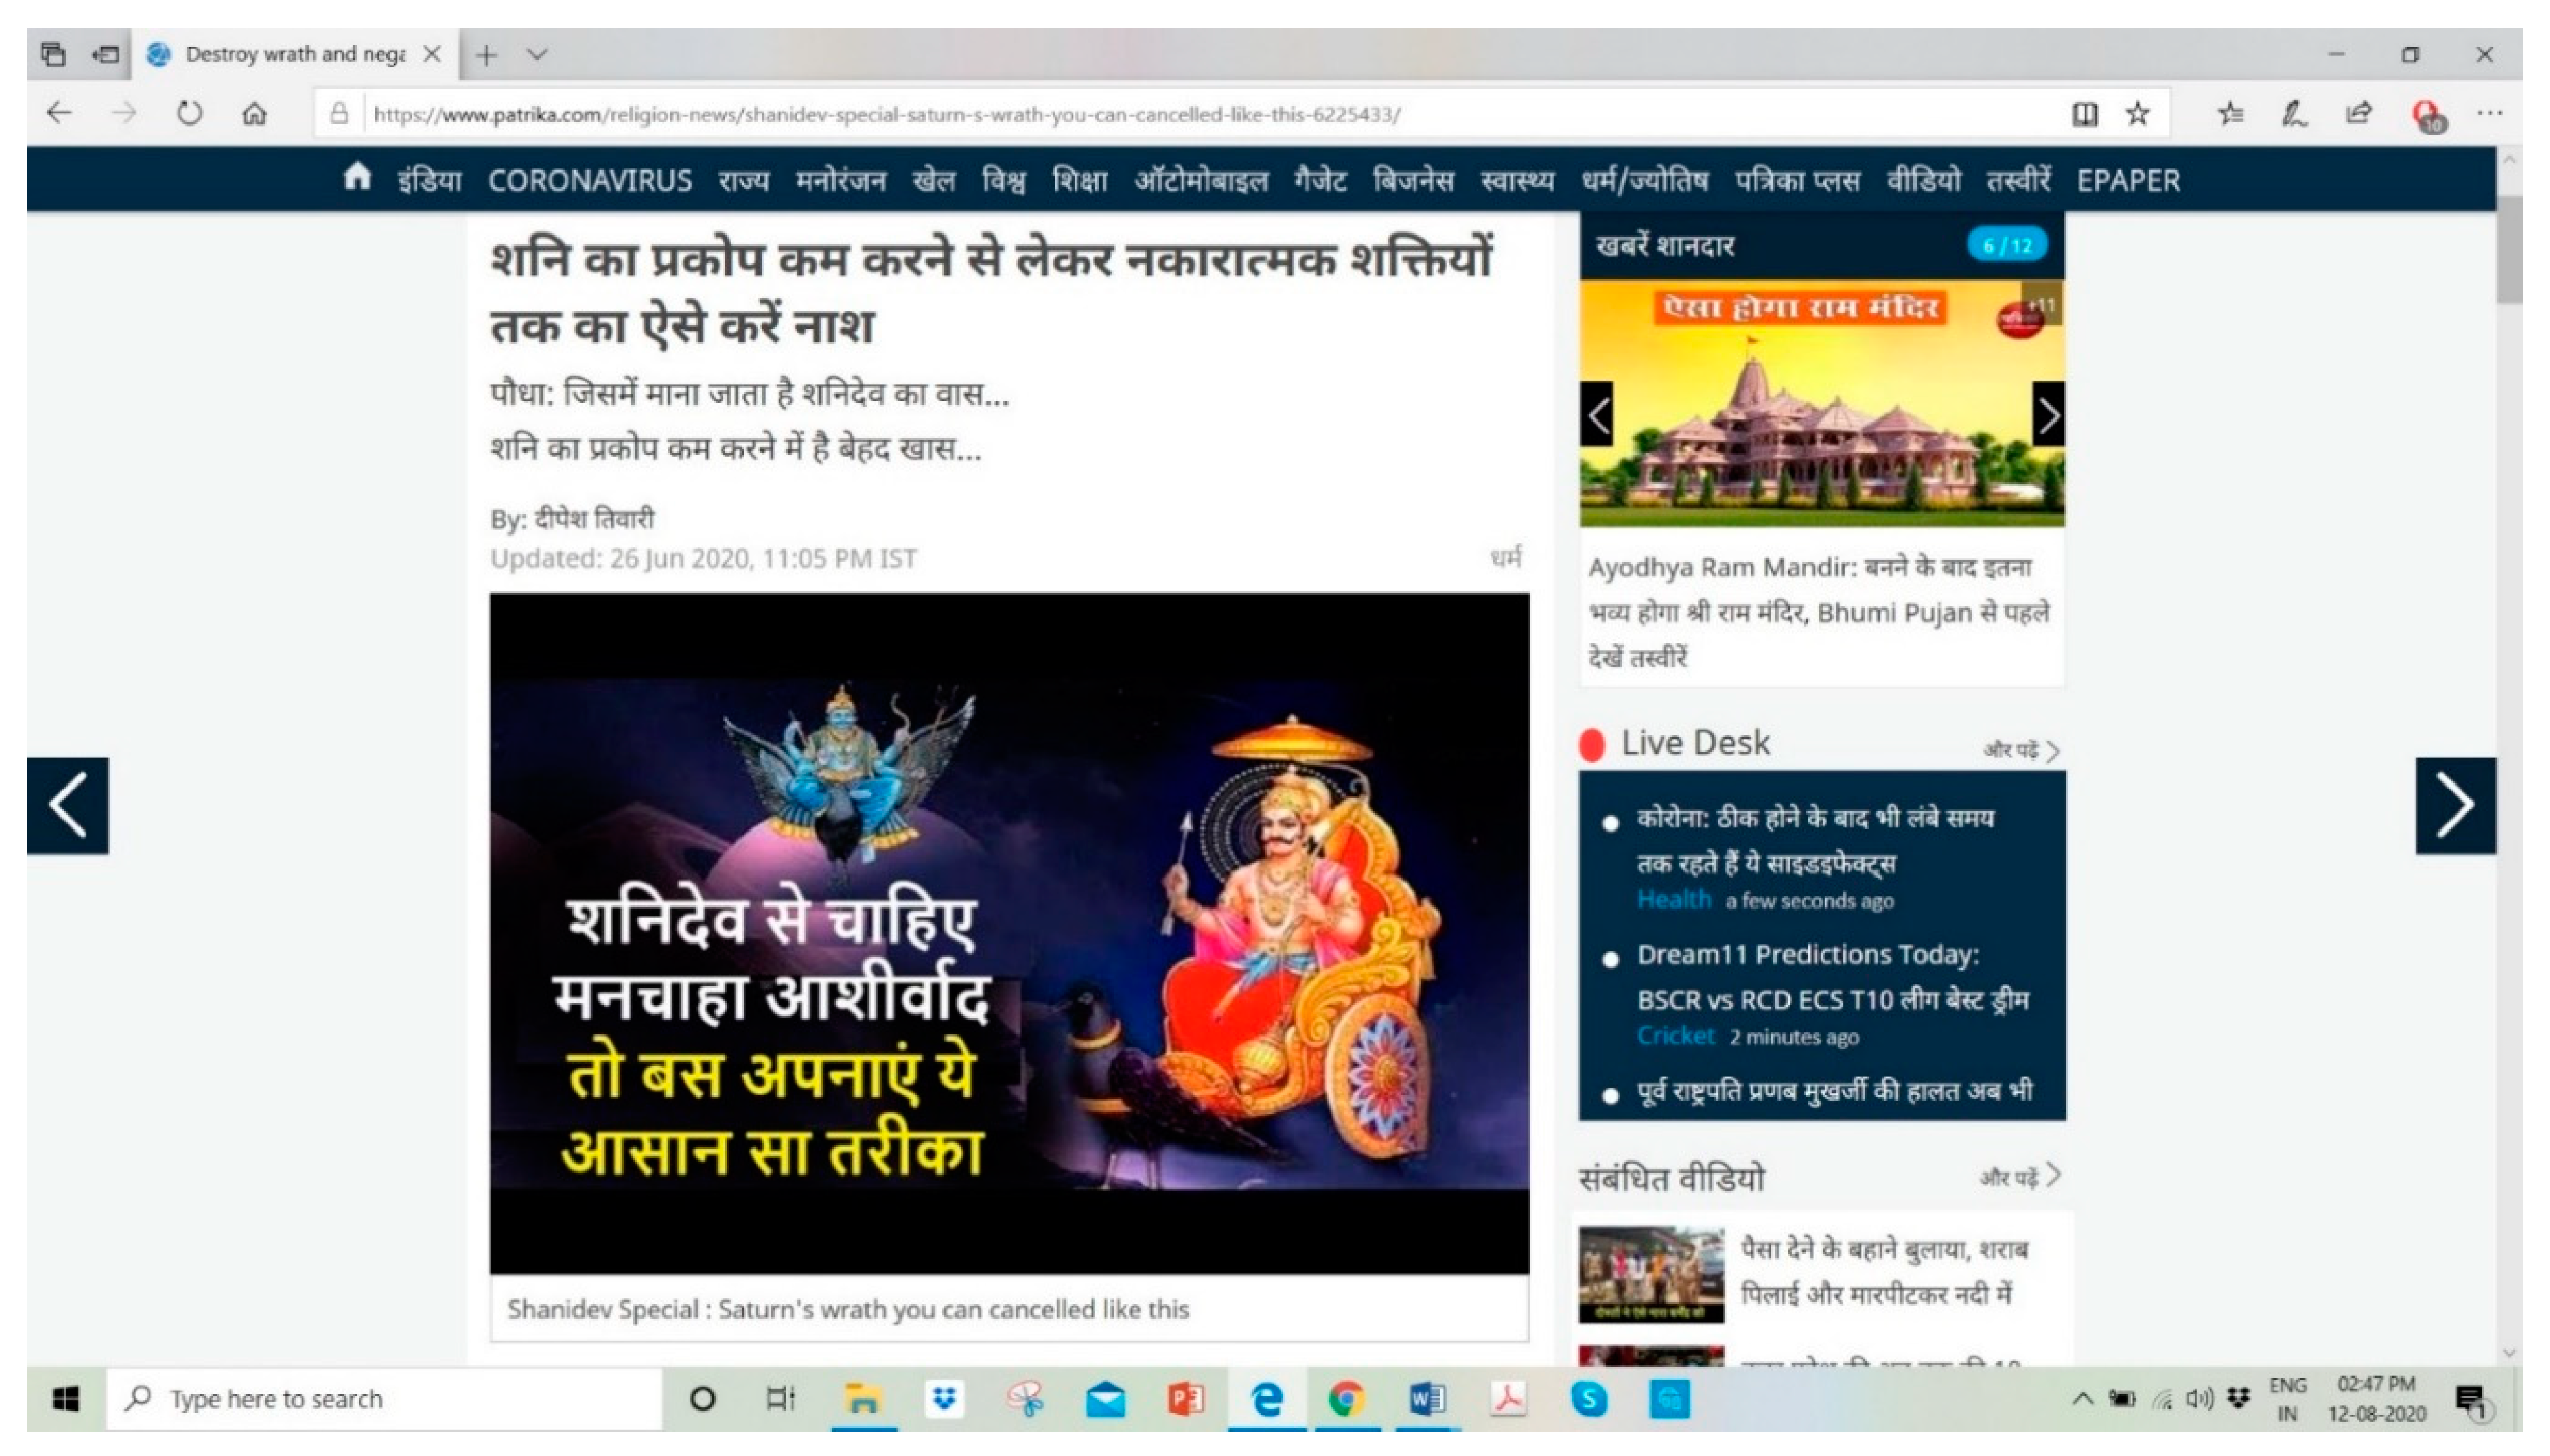Refresh the page with reload icon
2550x1456 pixels.
coord(189,114)
